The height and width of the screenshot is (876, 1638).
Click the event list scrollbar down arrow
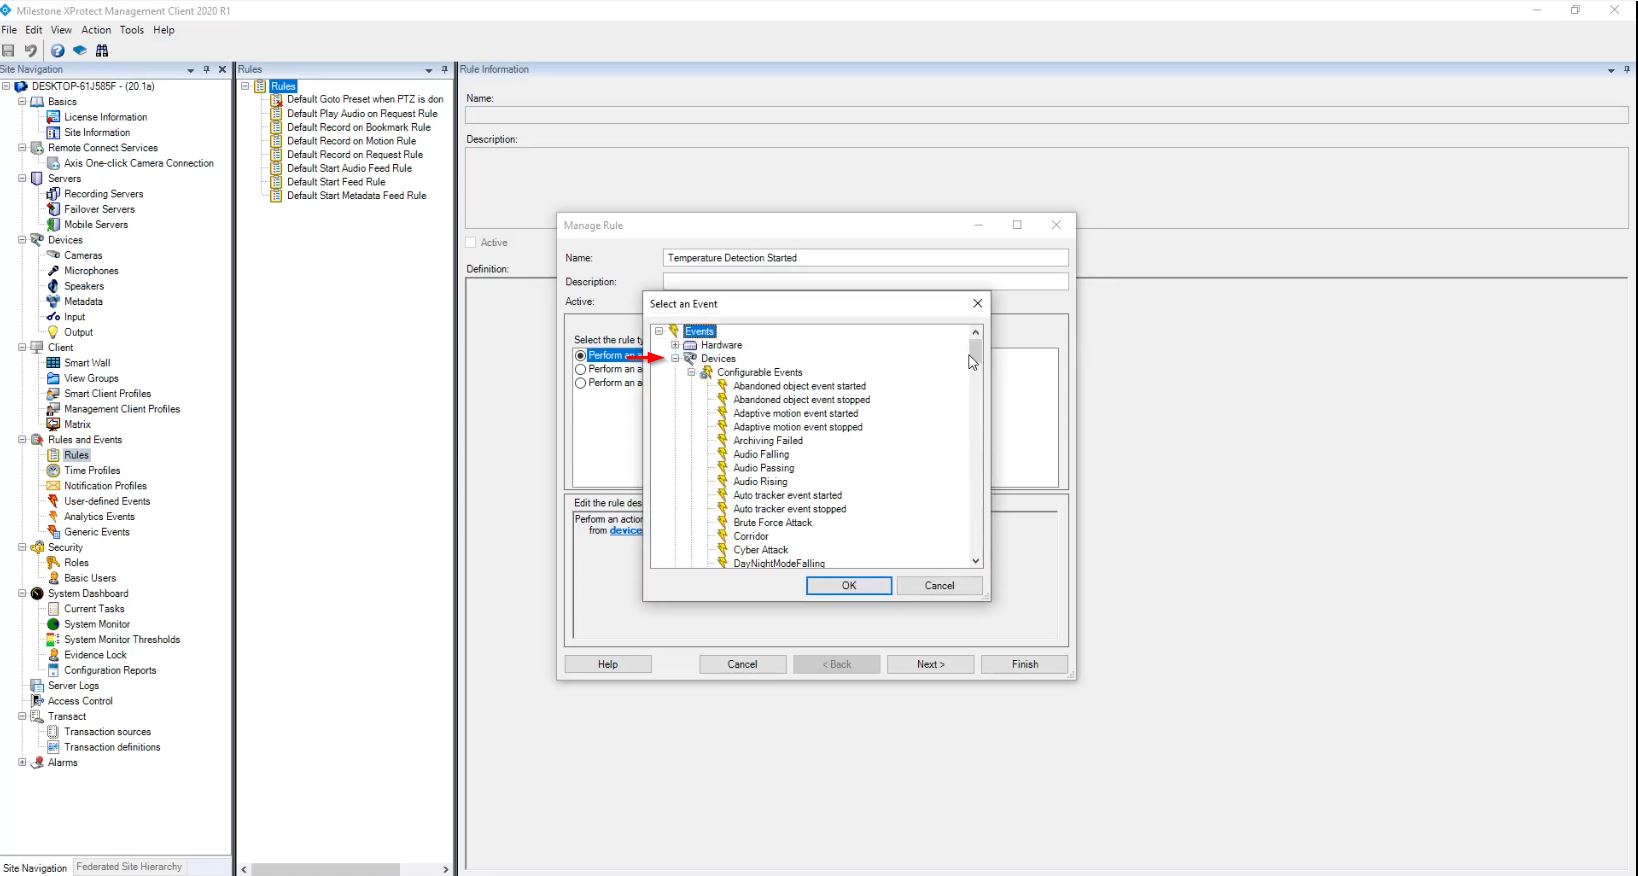pyautogui.click(x=976, y=562)
